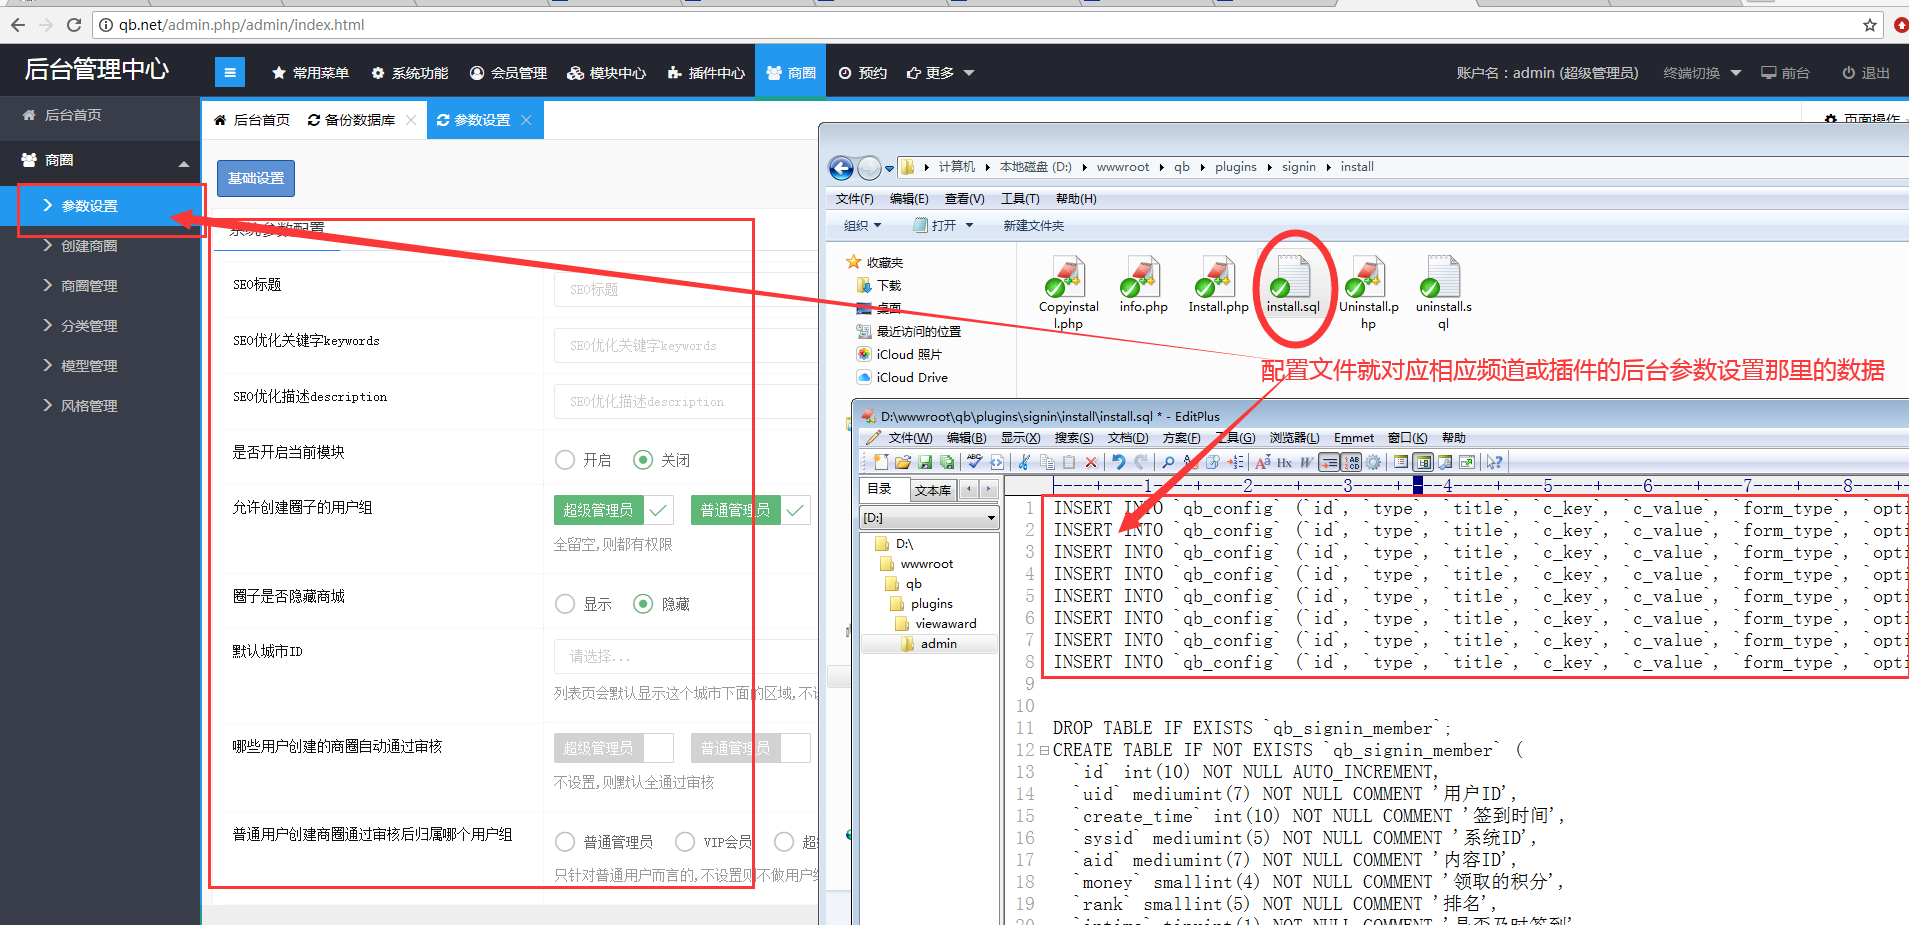Select the 显示 radio for showing mall
Viewport: 1909px width, 925px height.
[565, 604]
